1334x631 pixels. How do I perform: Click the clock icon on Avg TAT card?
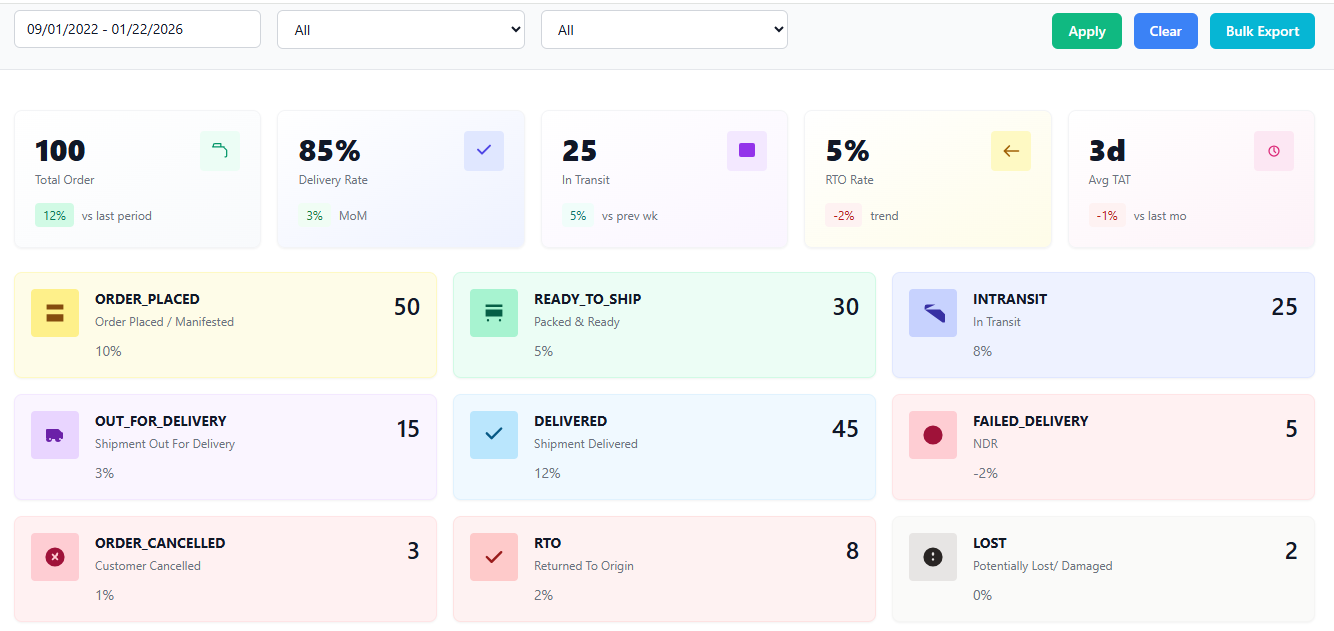tap(1274, 151)
